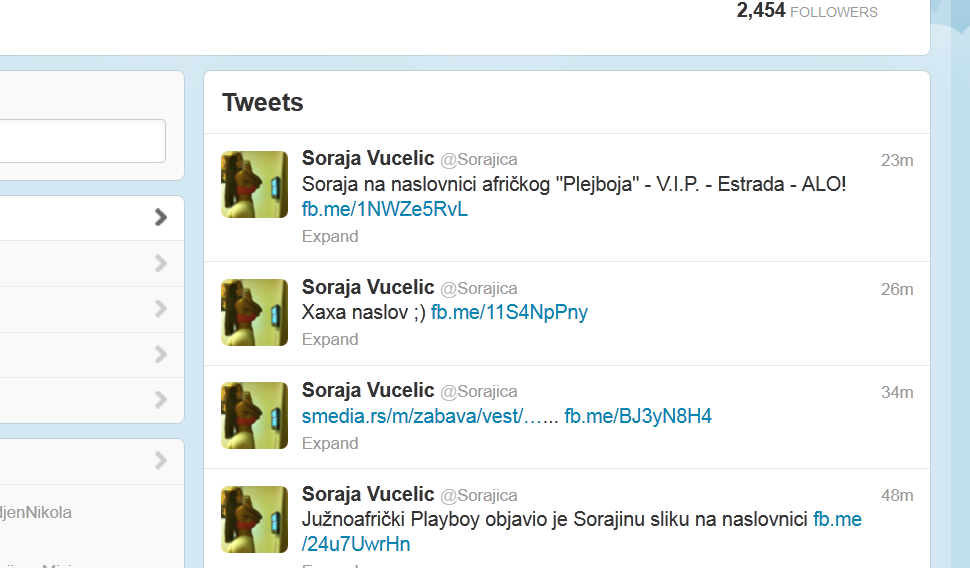Open avatar on the 48m tweet
The height and width of the screenshot is (568, 970).
254,519
